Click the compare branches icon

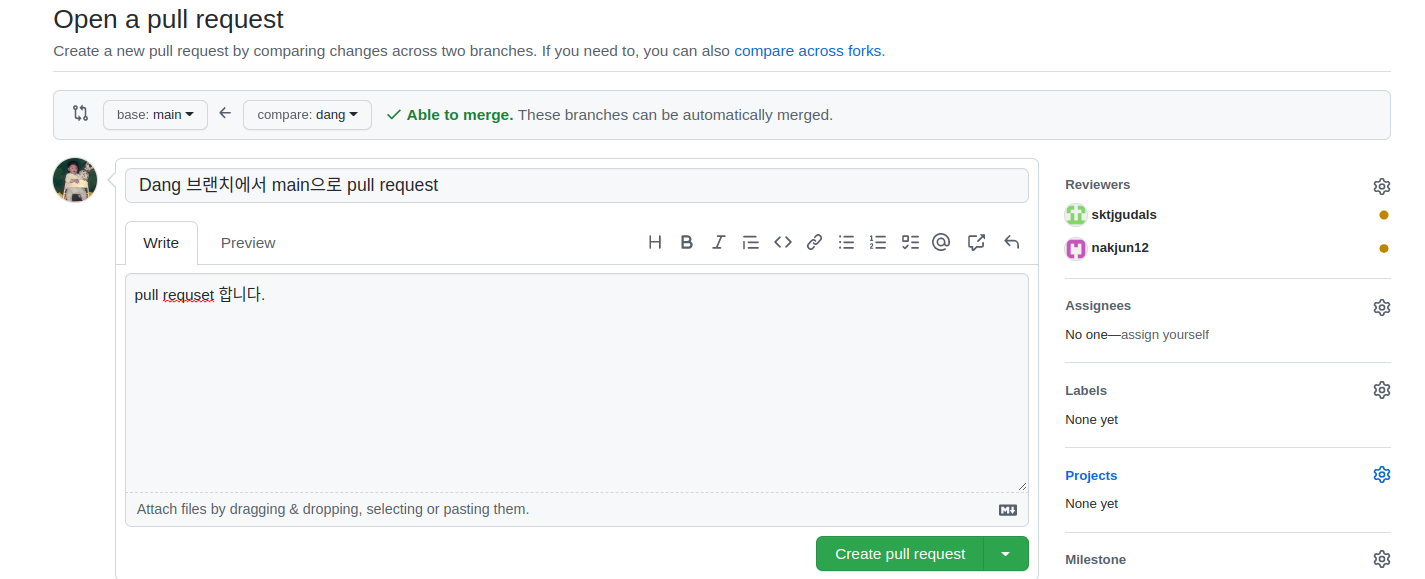[80, 113]
